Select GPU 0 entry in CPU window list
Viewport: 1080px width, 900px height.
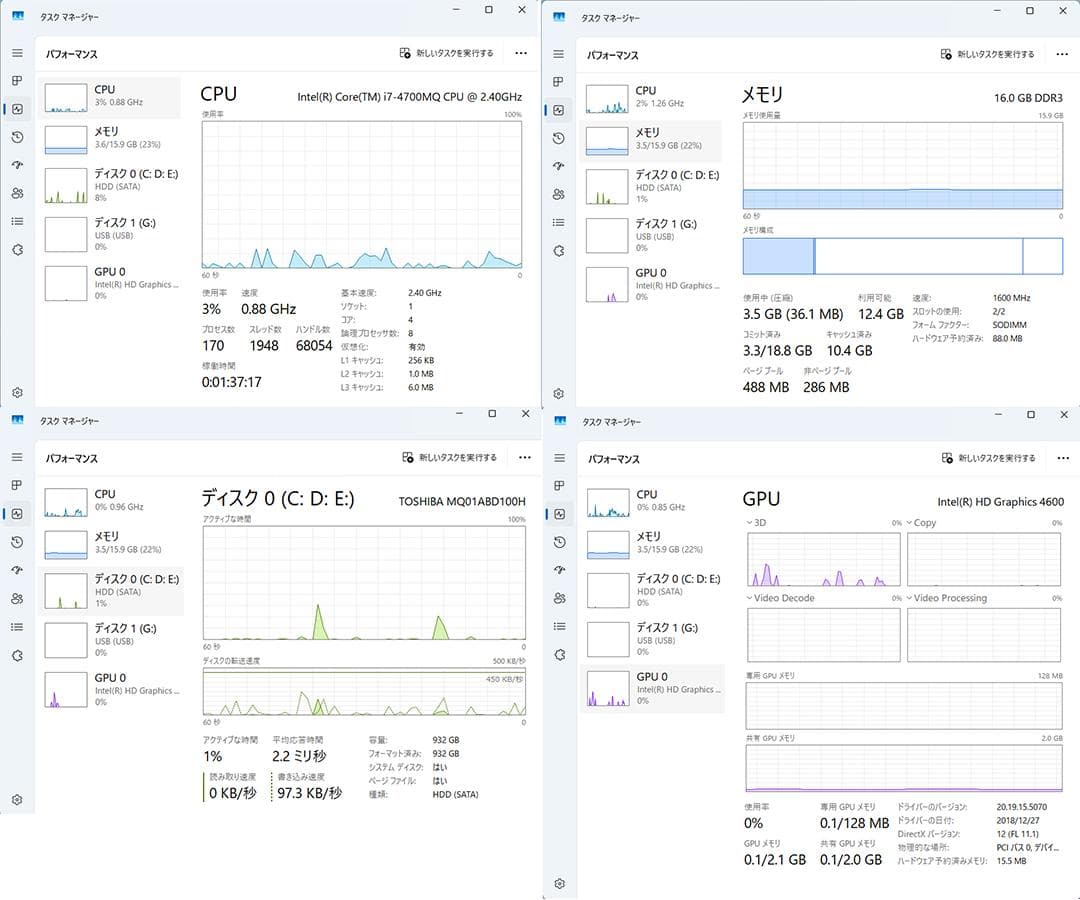(x=110, y=283)
